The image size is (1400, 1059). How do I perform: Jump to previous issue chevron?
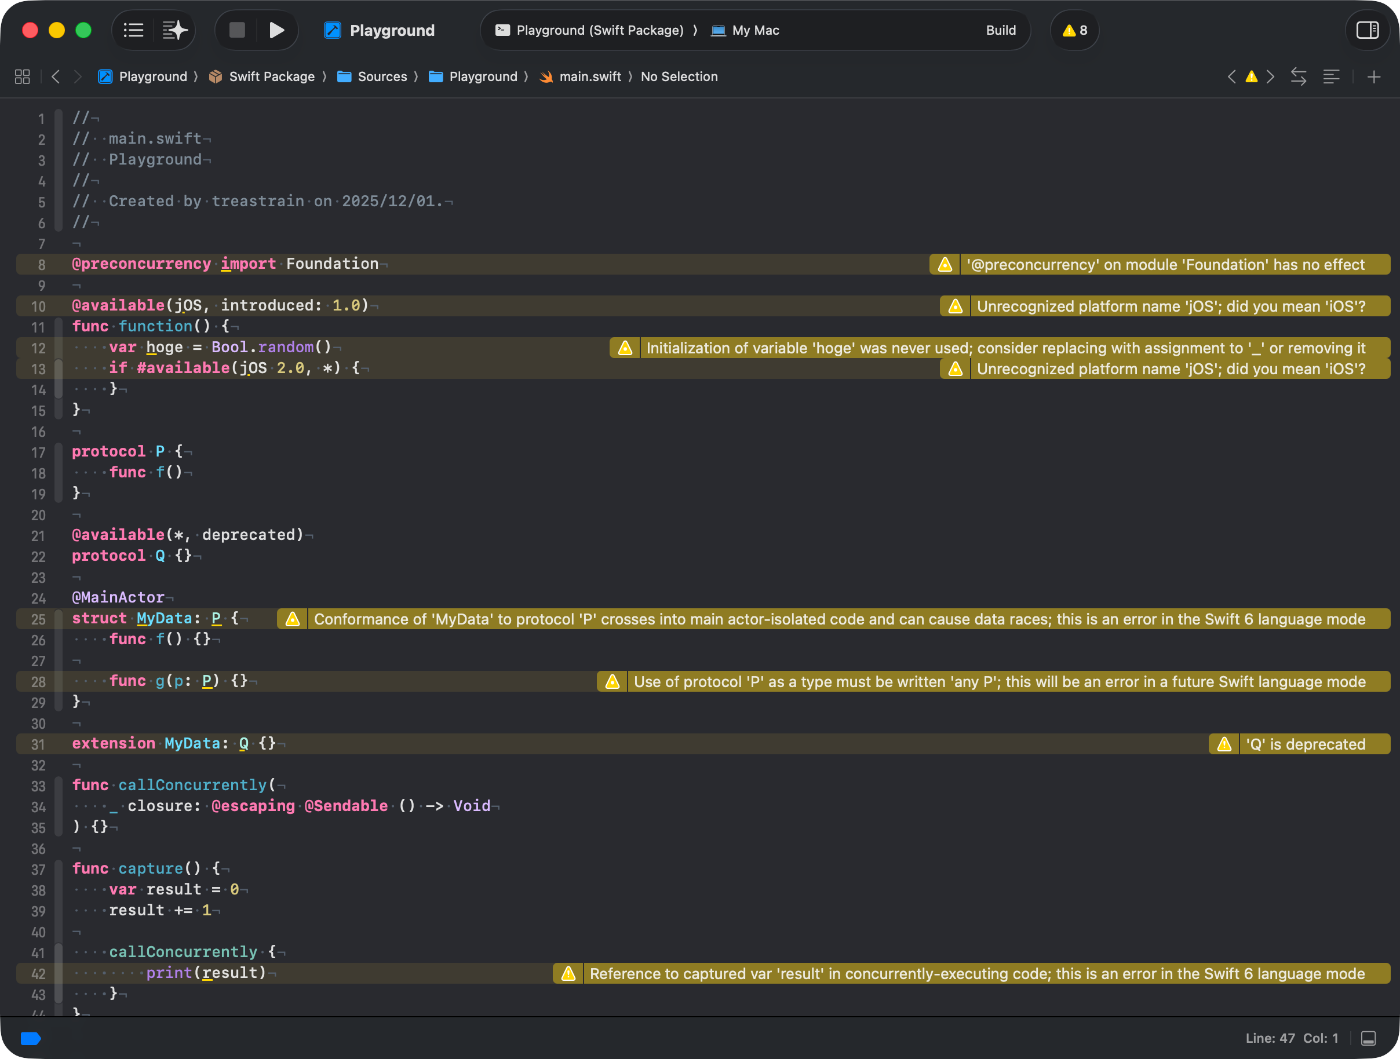coord(1232,77)
